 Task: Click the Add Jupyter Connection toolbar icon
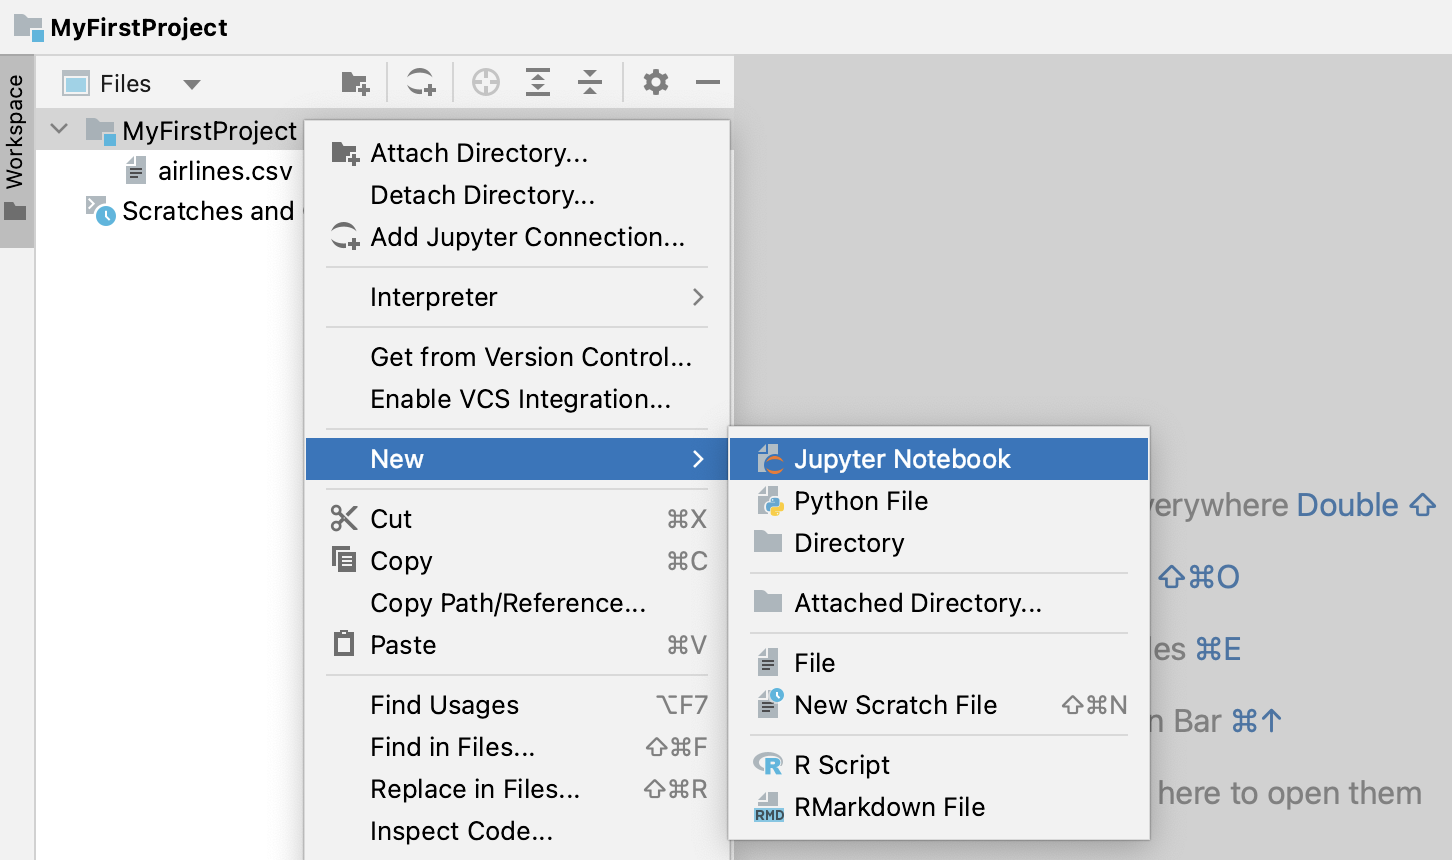[420, 82]
